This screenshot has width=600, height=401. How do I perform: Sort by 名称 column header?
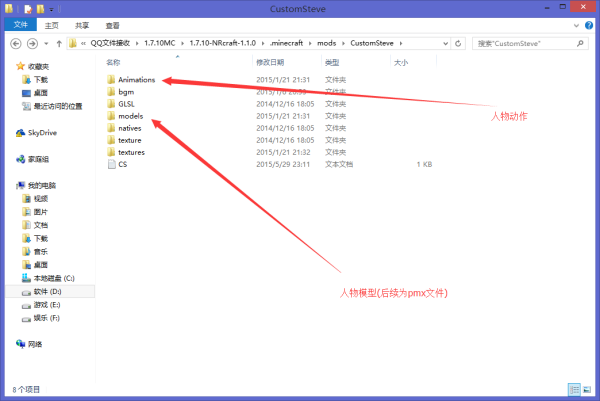pos(113,62)
